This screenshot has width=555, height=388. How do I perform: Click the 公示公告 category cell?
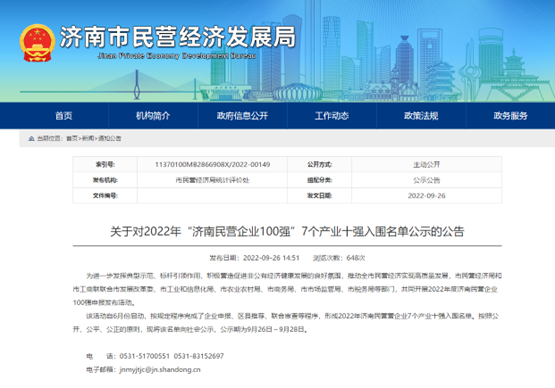coord(427,180)
